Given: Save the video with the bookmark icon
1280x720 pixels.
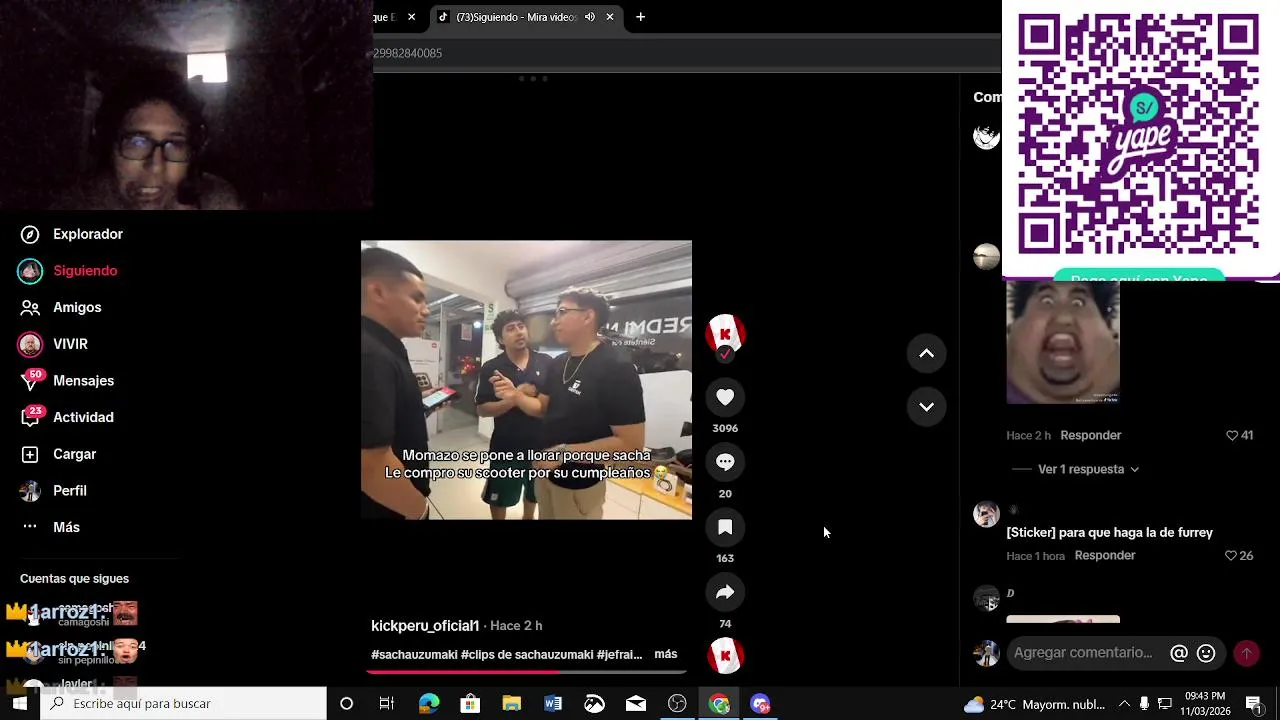Looking at the screenshot, I should [x=725, y=527].
